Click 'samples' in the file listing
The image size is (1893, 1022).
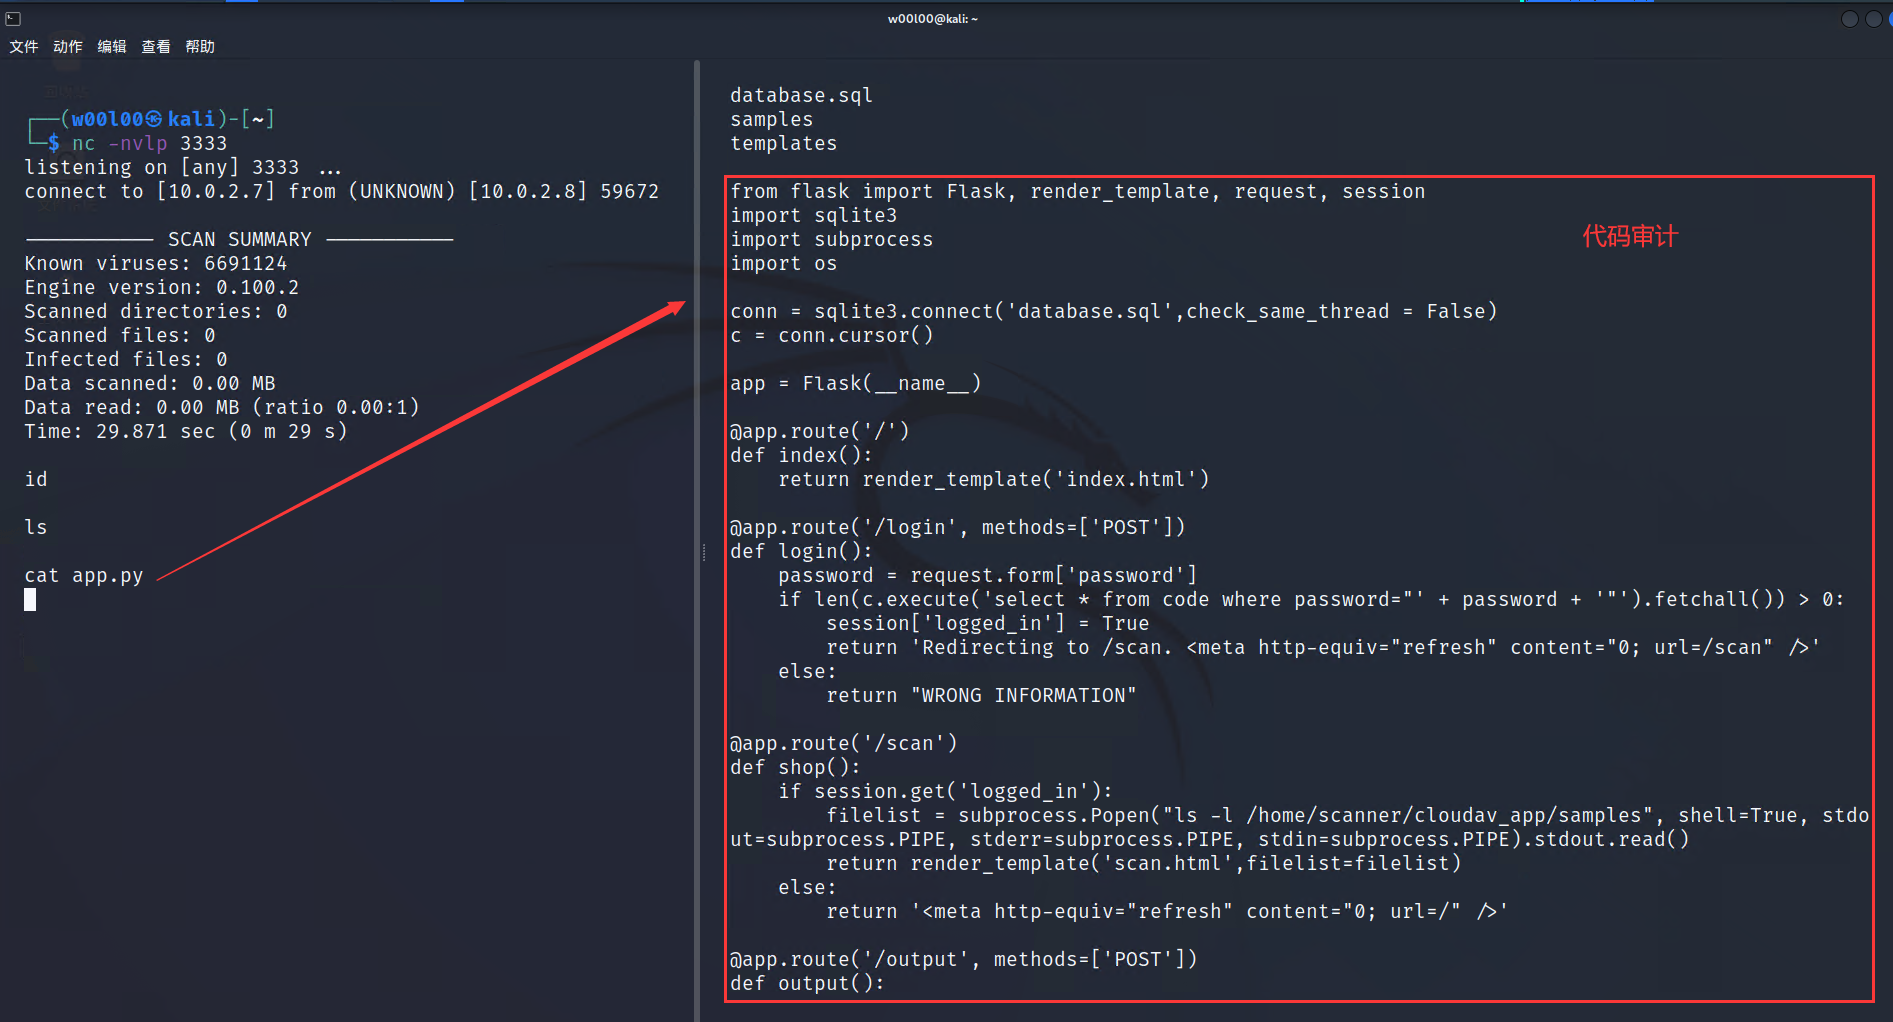771,119
